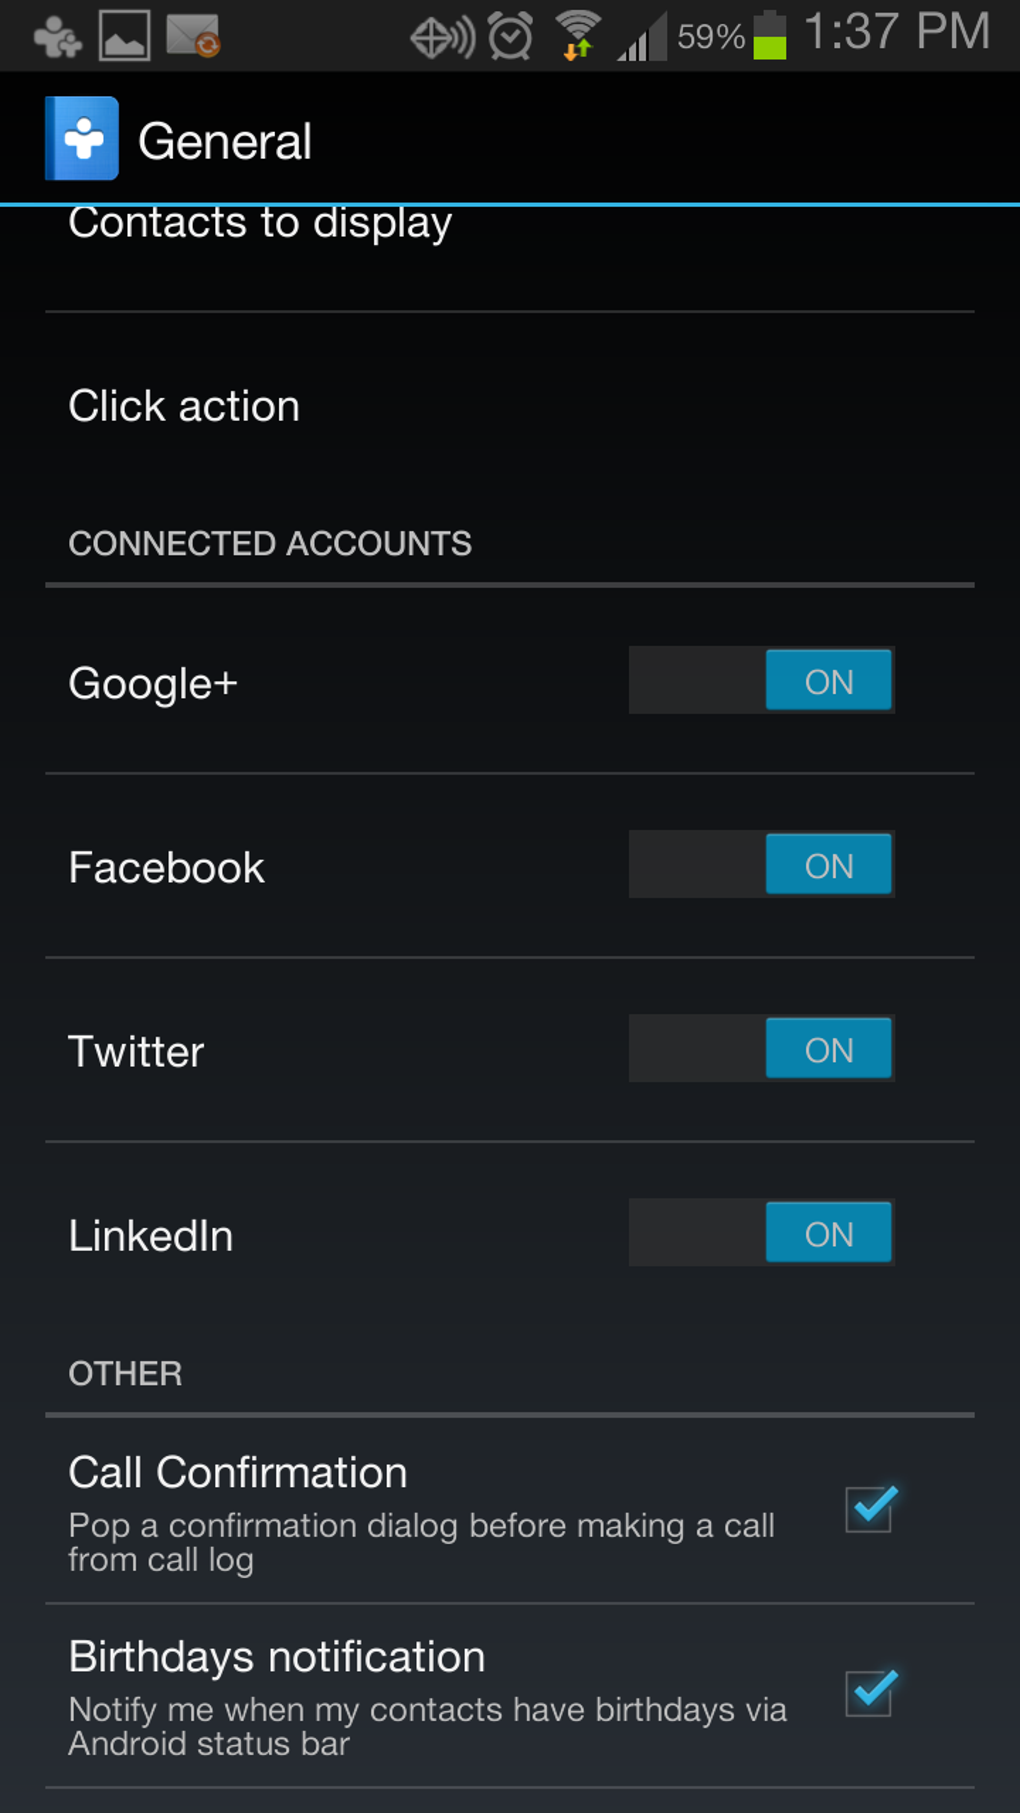Tap the battery indicator icon
Image resolution: width=1020 pixels, height=1813 pixels.
769,36
